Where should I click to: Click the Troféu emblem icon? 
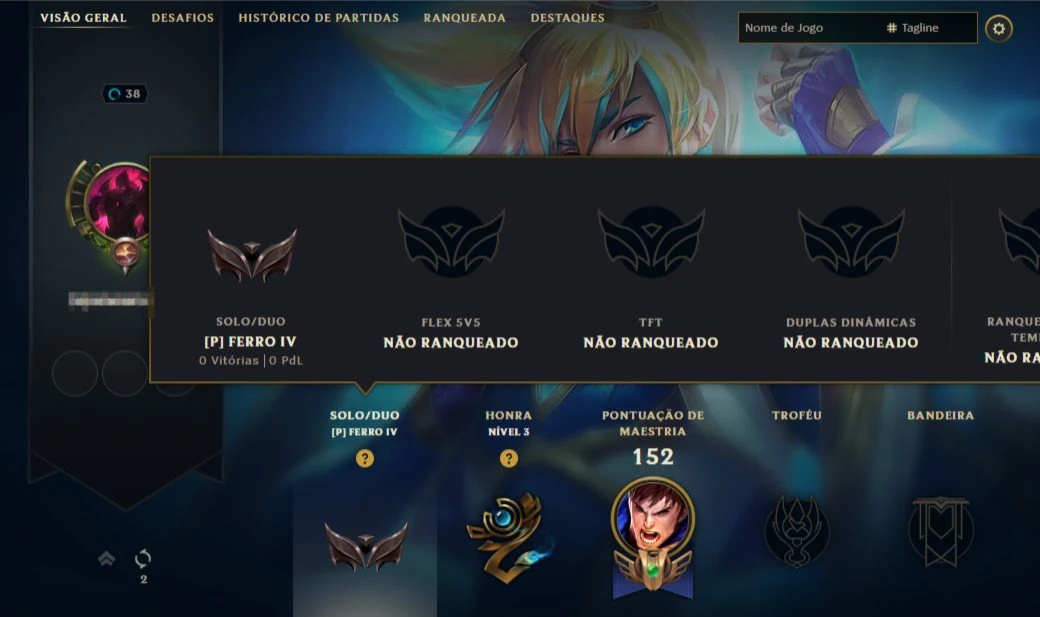(x=797, y=531)
